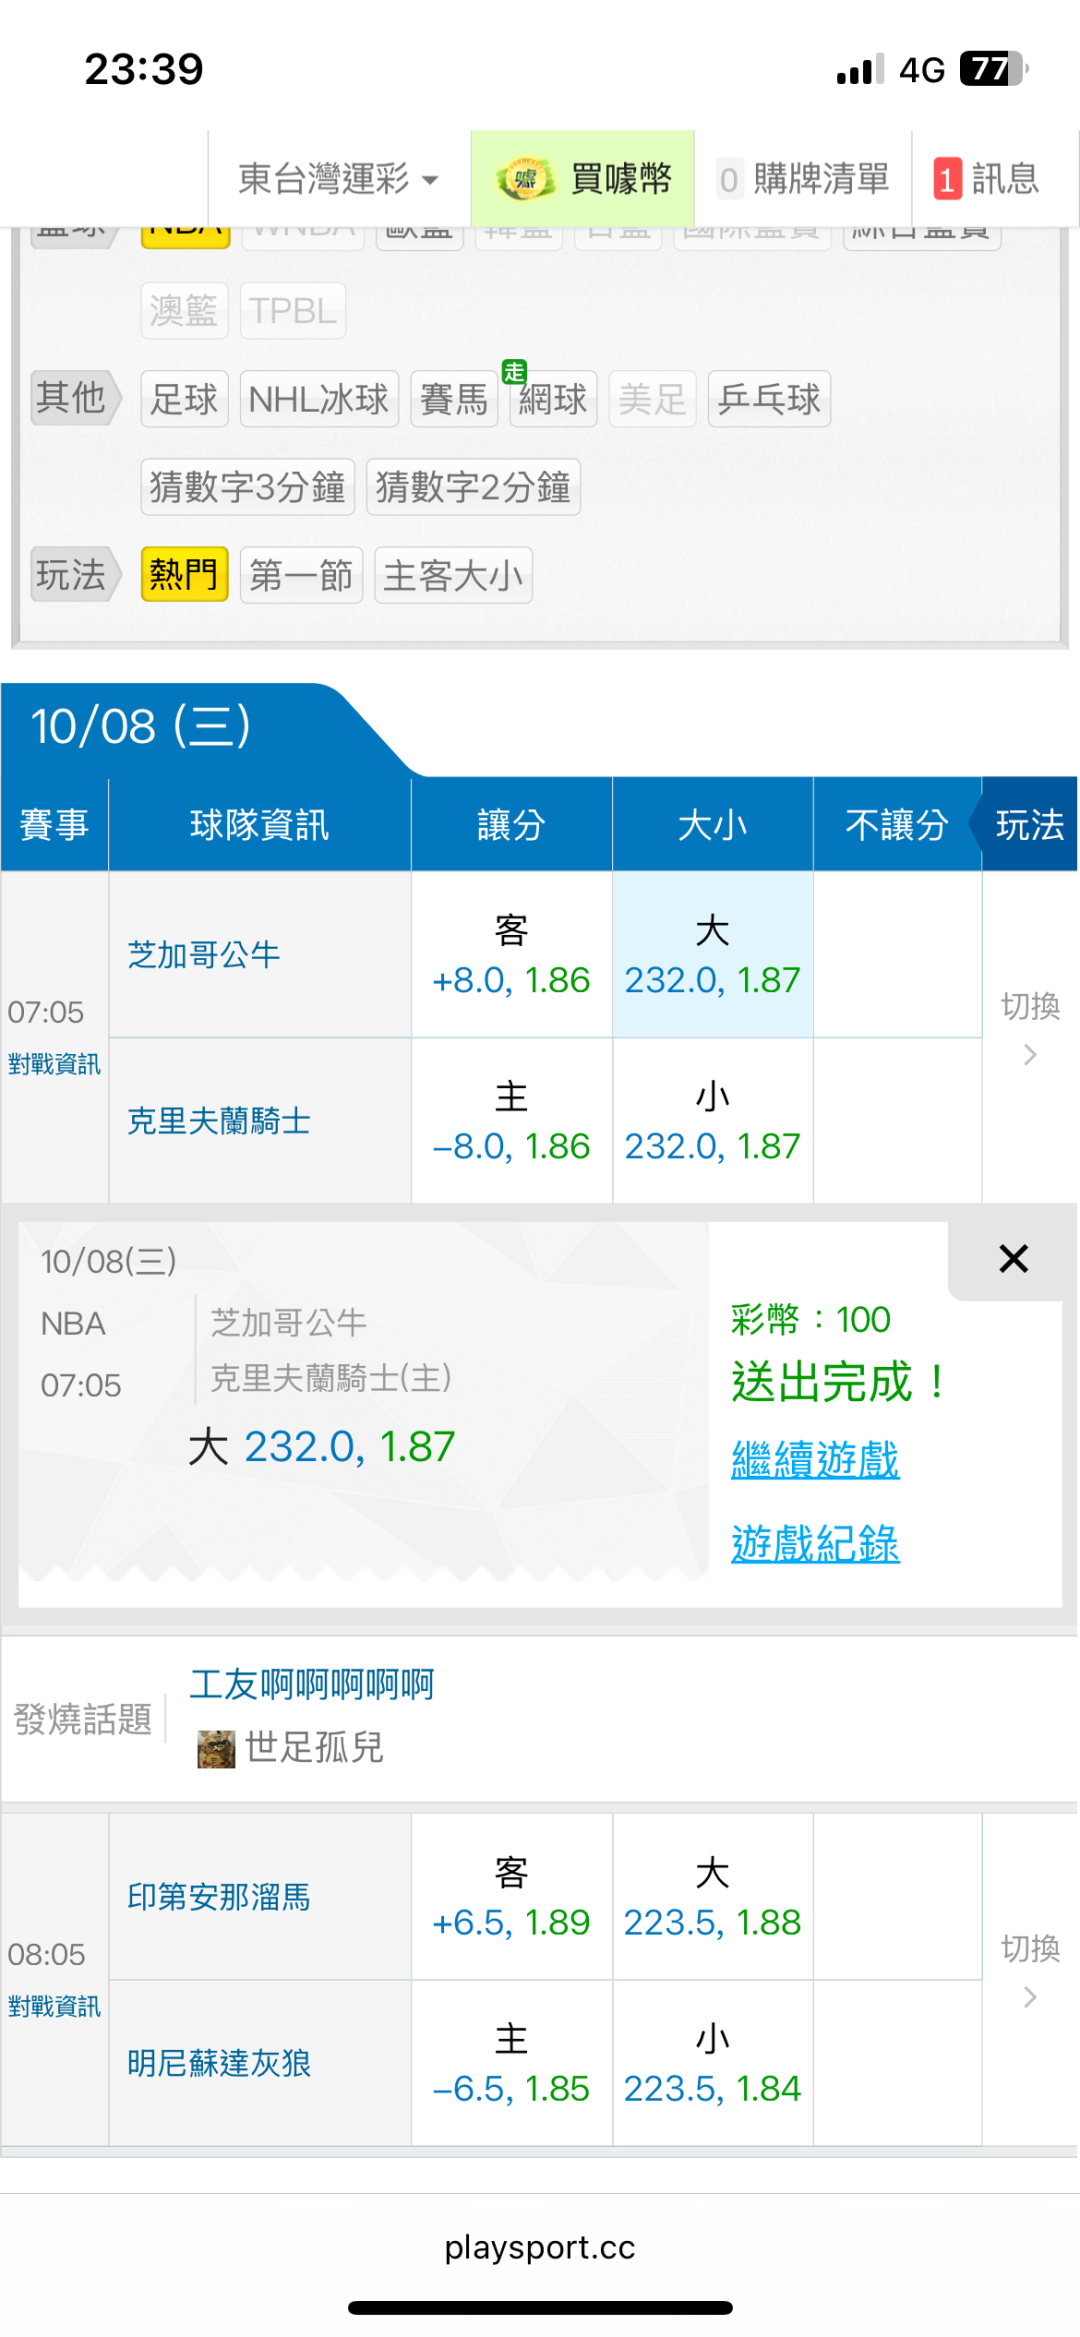Select the 澳籃 league filter
Viewport: 1080px width, 2337px height.
click(184, 311)
